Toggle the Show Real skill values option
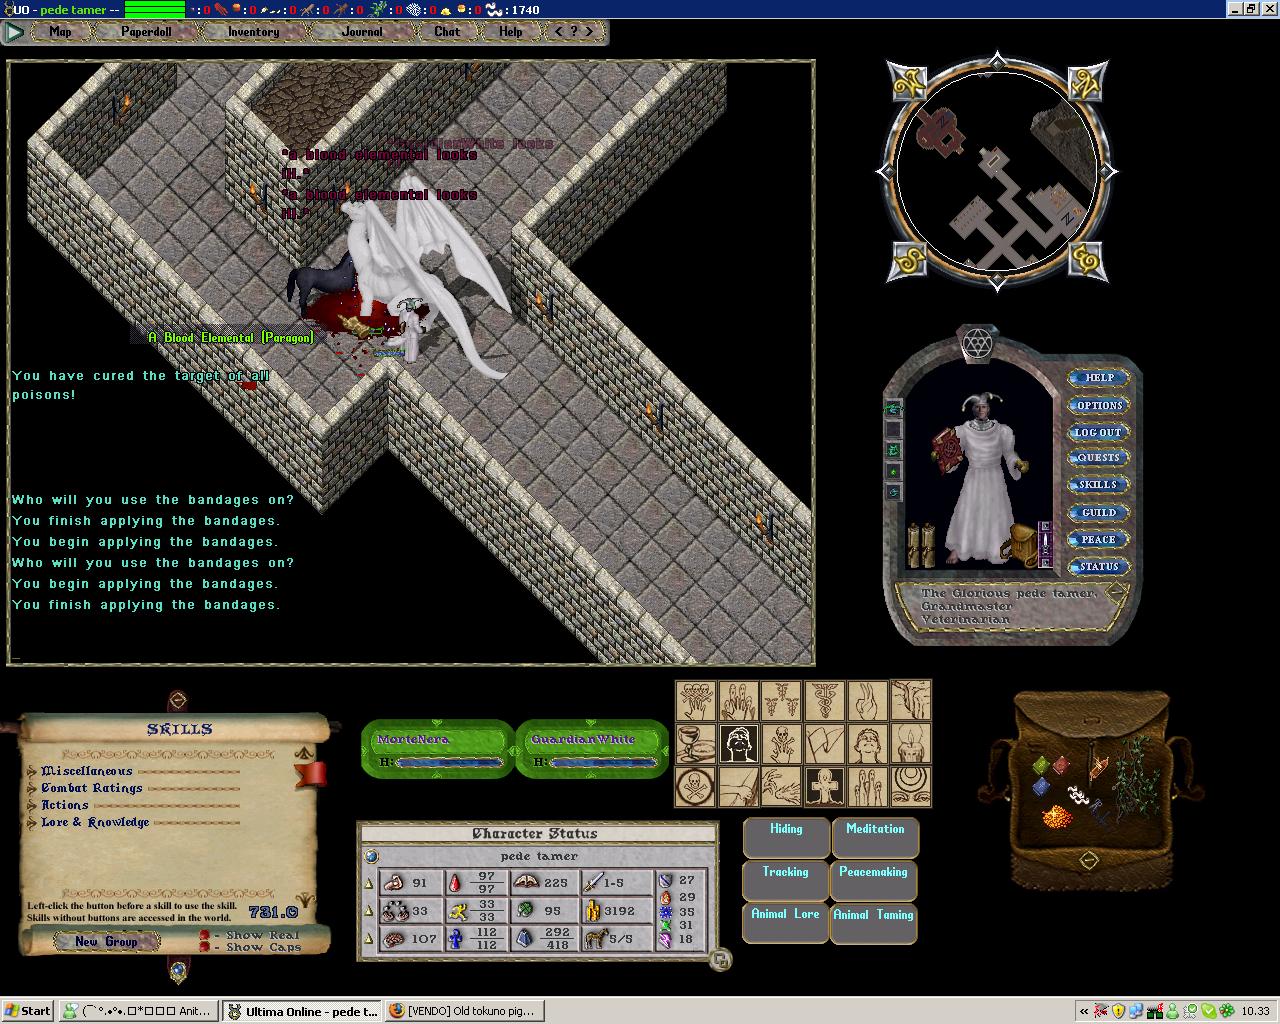This screenshot has width=1280, height=1024. pos(205,935)
